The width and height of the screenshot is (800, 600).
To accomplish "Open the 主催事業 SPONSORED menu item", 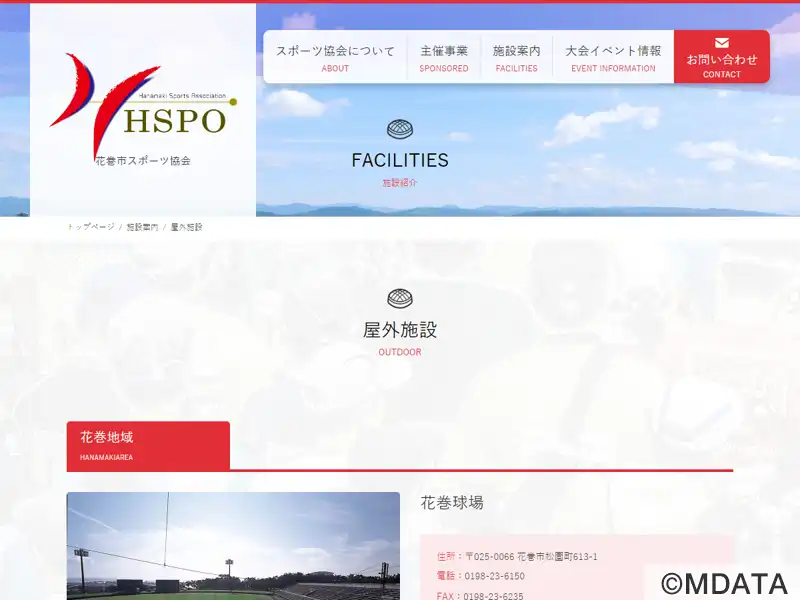I will pyautogui.click(x=444, y=58).
